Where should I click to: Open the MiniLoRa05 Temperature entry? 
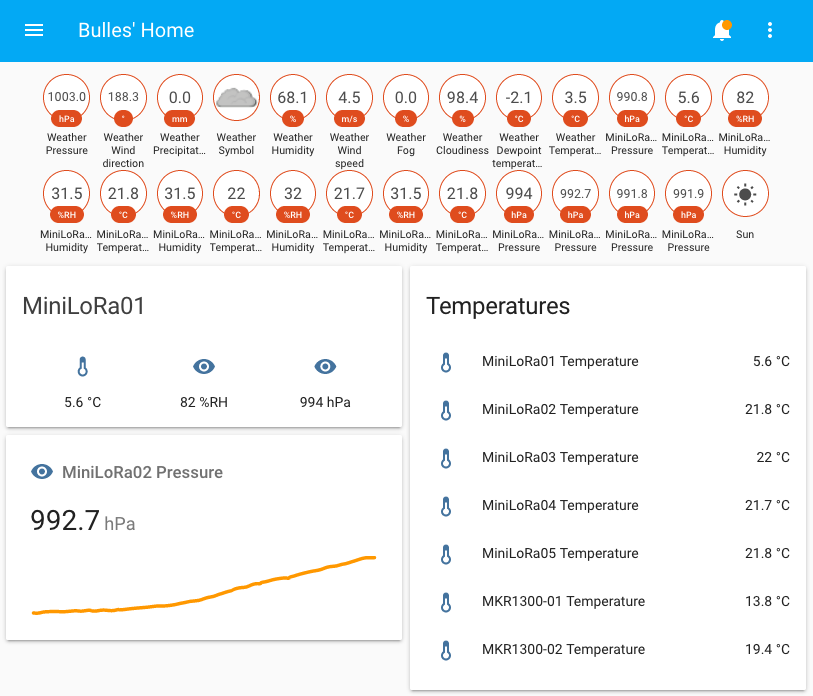[608, 554]
